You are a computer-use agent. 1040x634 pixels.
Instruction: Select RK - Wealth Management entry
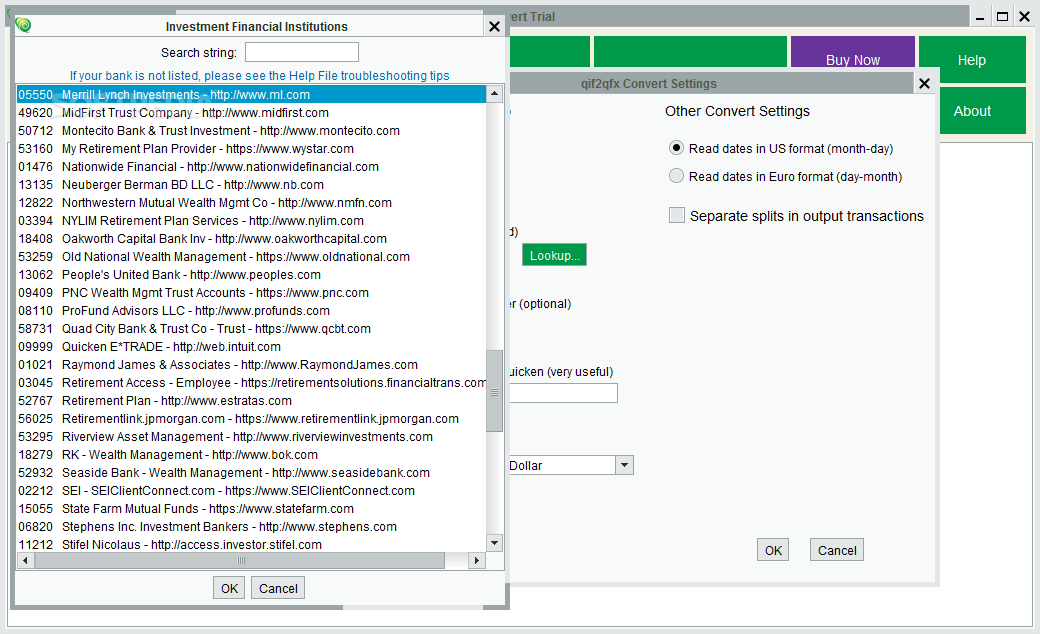[x=251, y=454]
